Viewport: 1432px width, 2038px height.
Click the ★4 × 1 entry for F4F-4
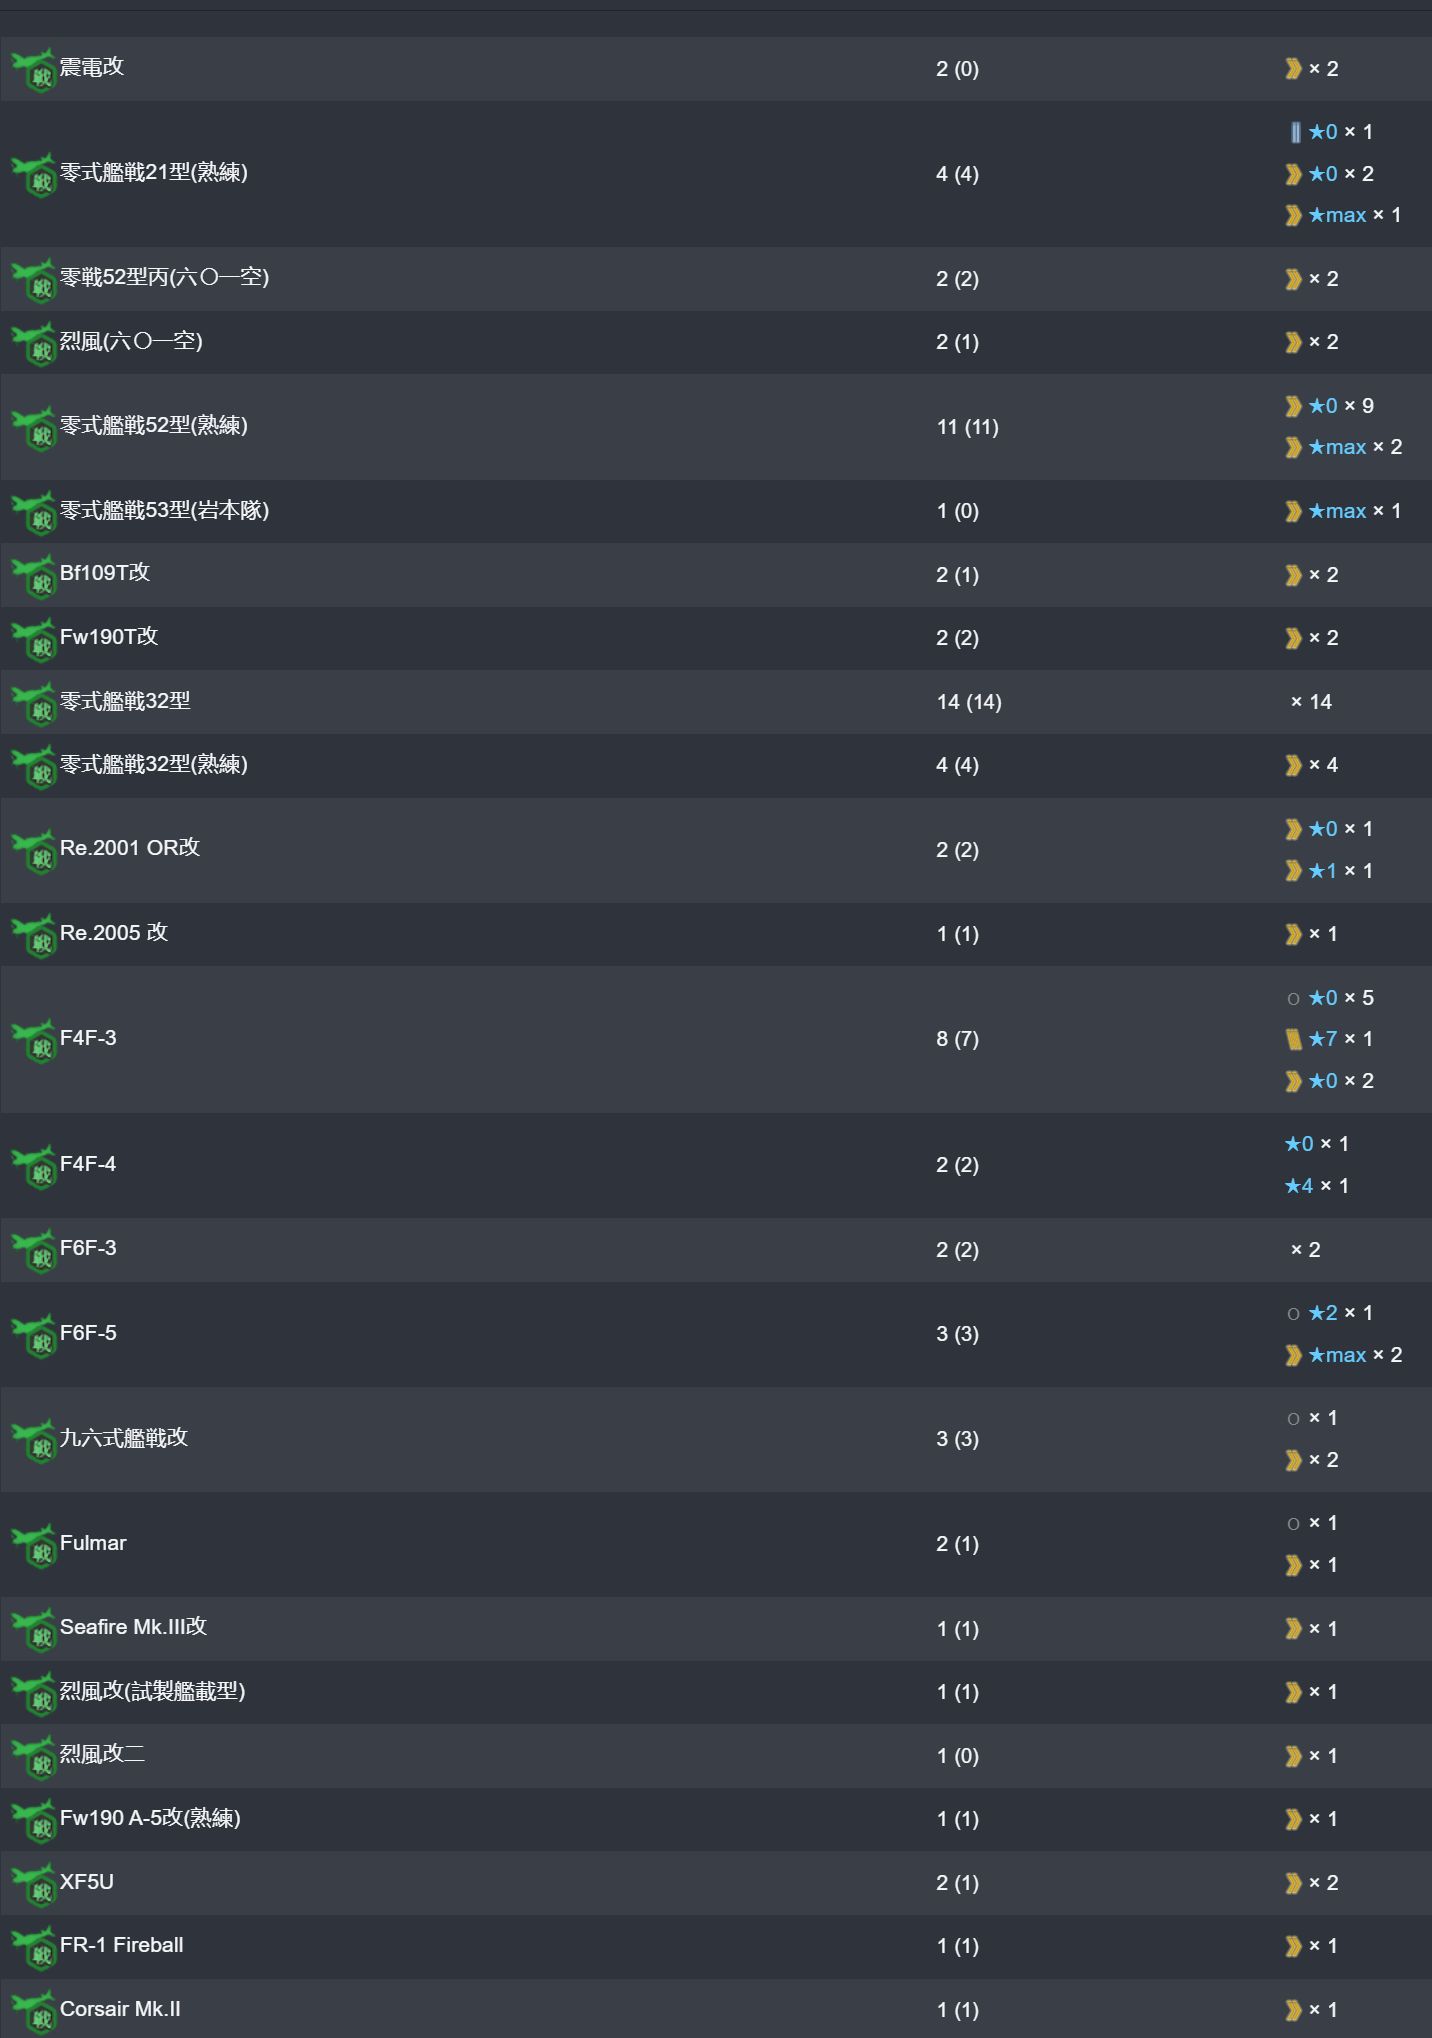(x=1317, y=1187)
